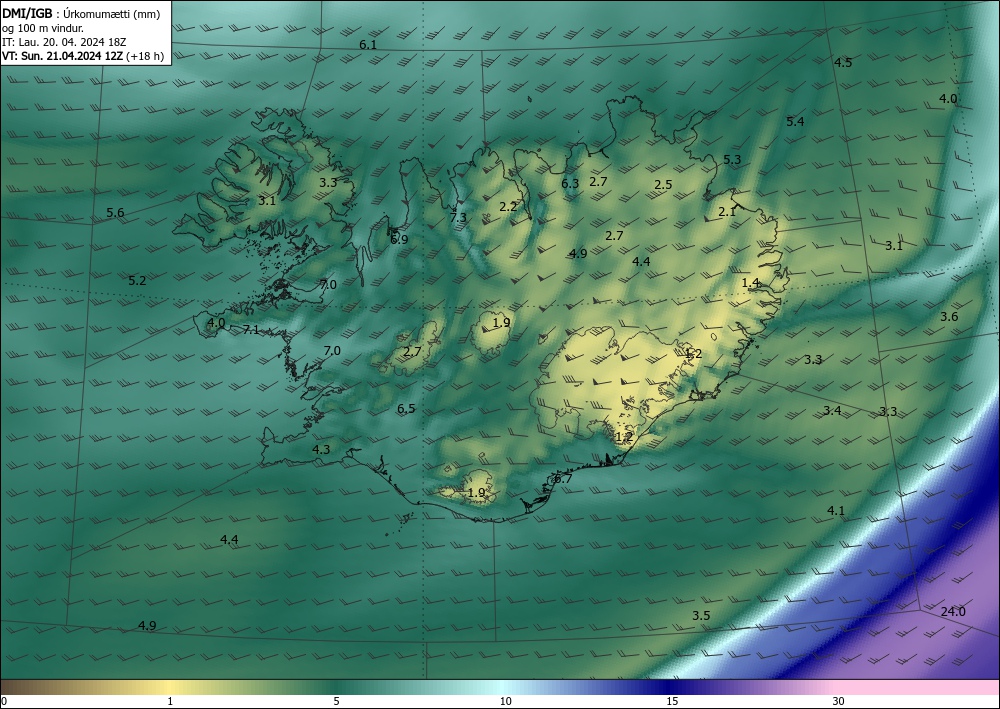Screen dimensions: 1000x709
Task: Click the 15 label on color scale
Action: tap(672, 702)
